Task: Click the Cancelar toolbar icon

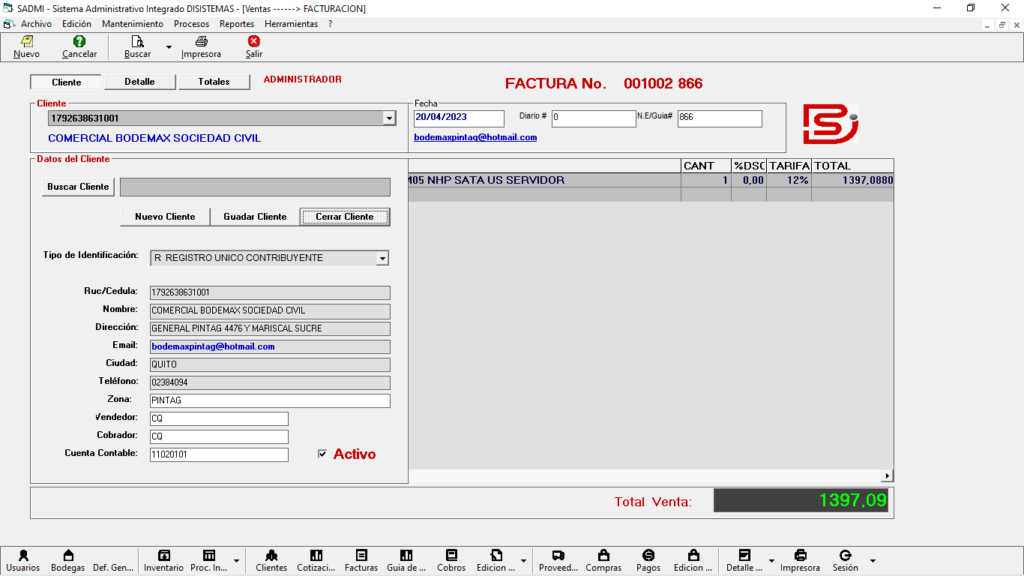Action: 79,41
